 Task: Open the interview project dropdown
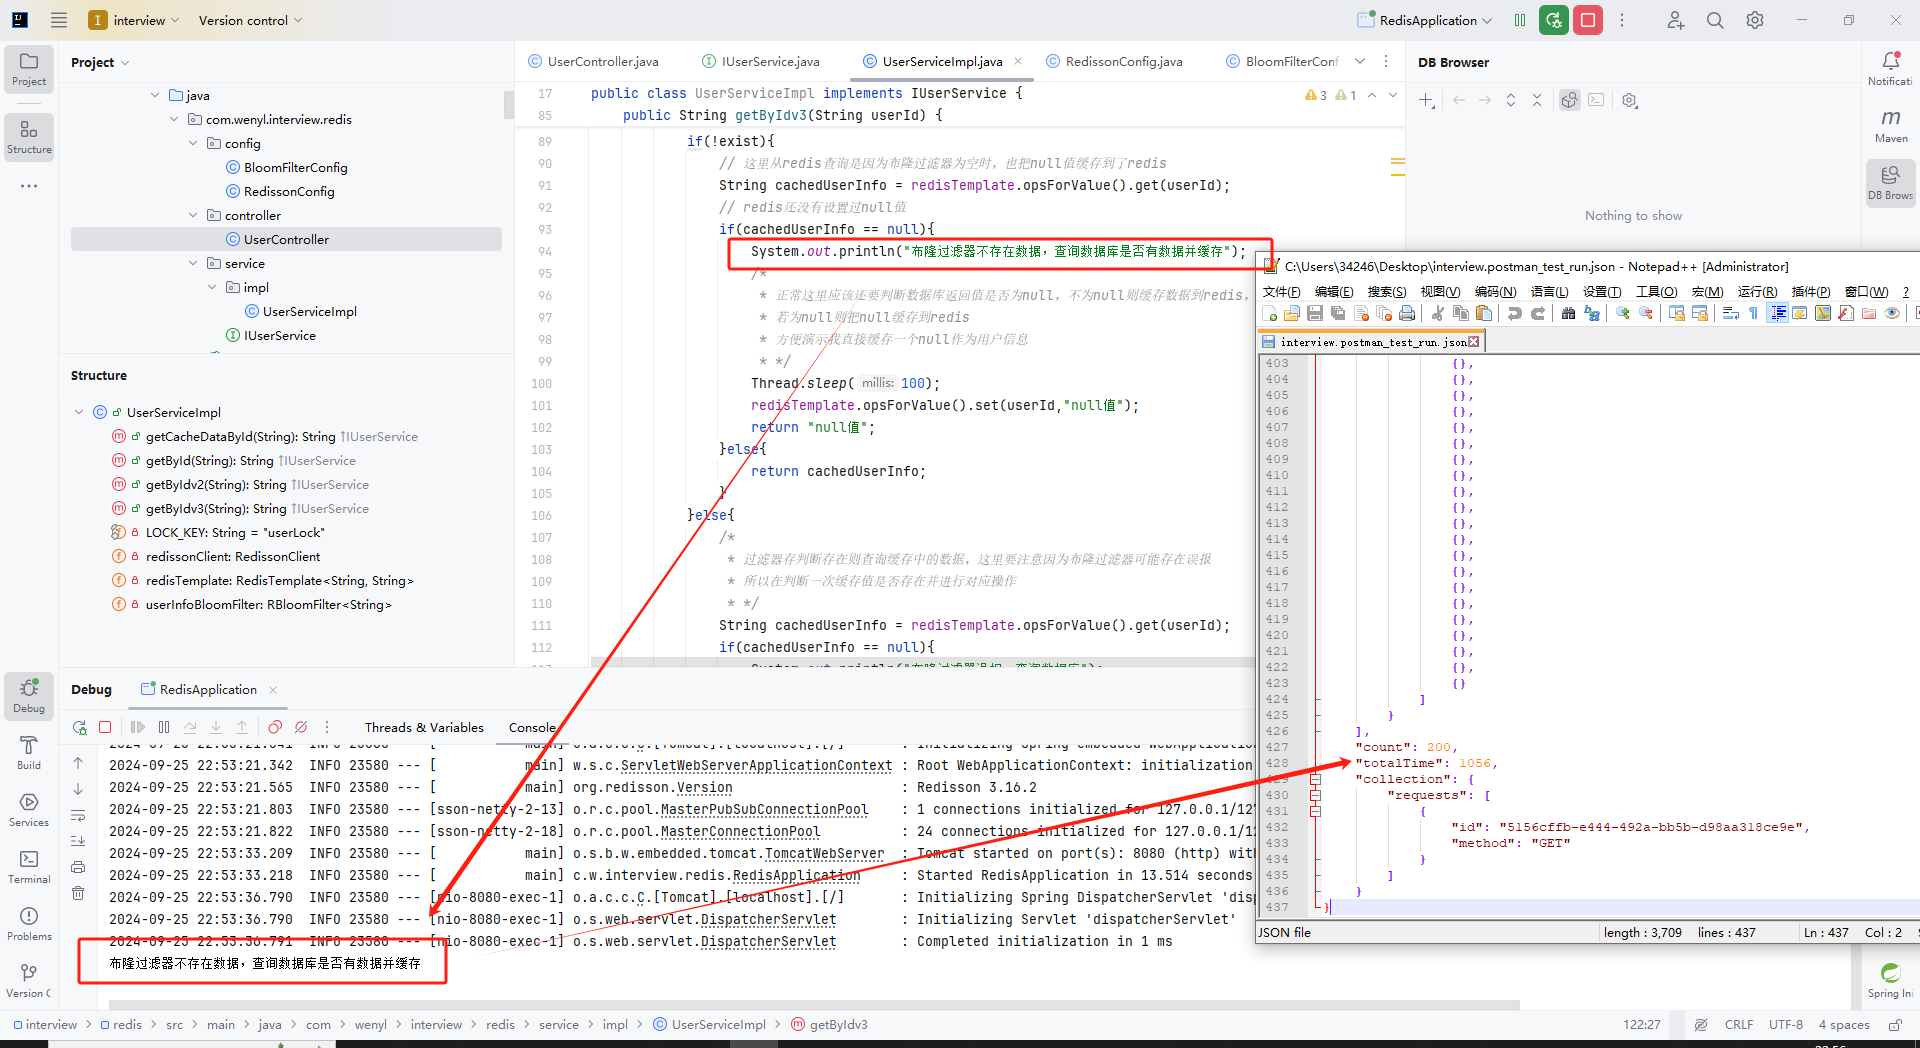(134, 20)
